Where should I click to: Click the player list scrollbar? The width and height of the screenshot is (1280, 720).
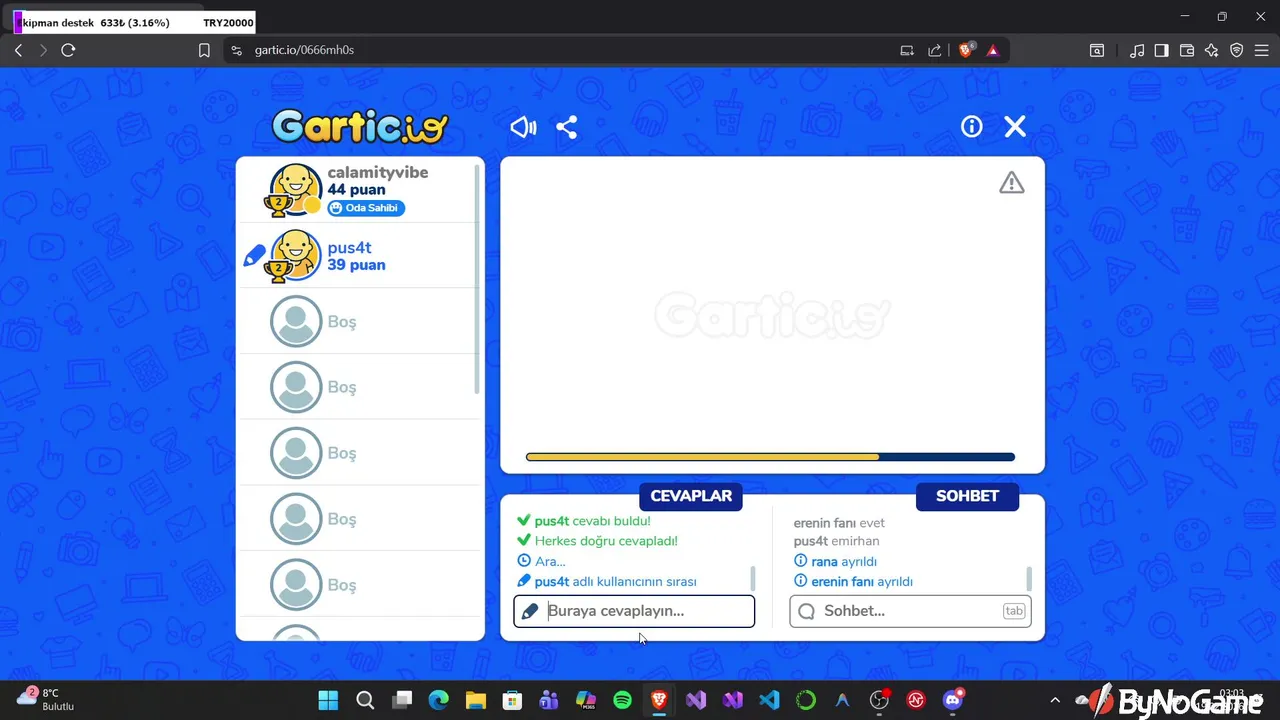coord(477,278)
